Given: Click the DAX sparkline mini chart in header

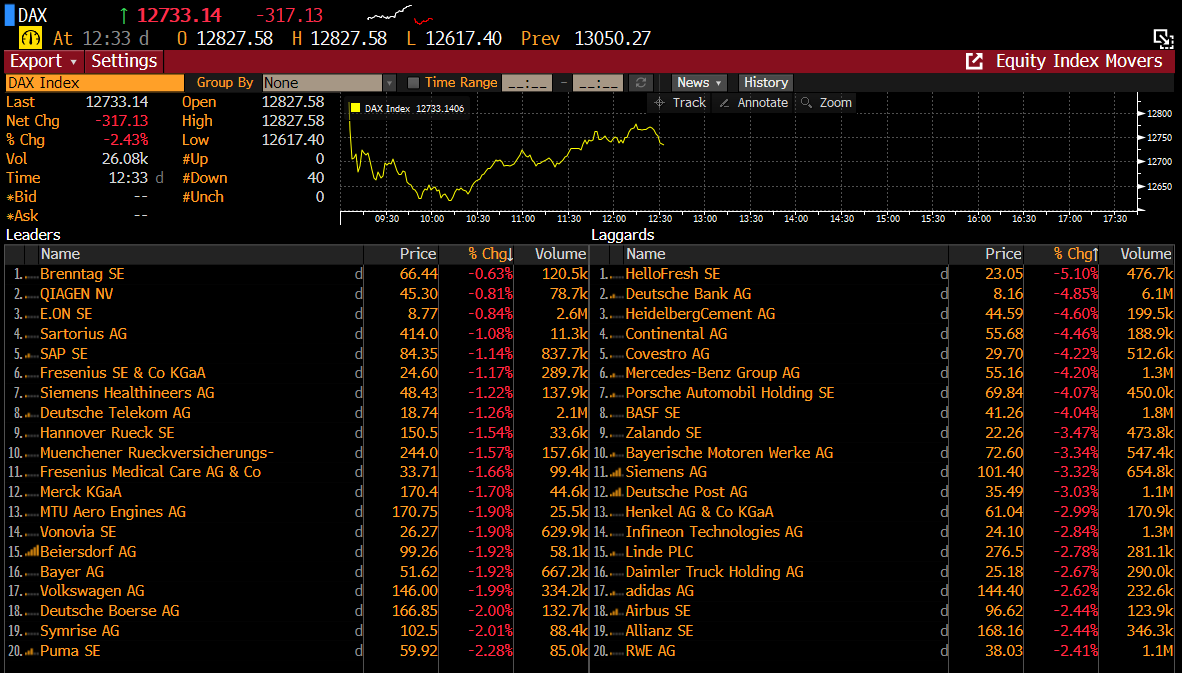Looking at the screenshot, I should point(389,14).
